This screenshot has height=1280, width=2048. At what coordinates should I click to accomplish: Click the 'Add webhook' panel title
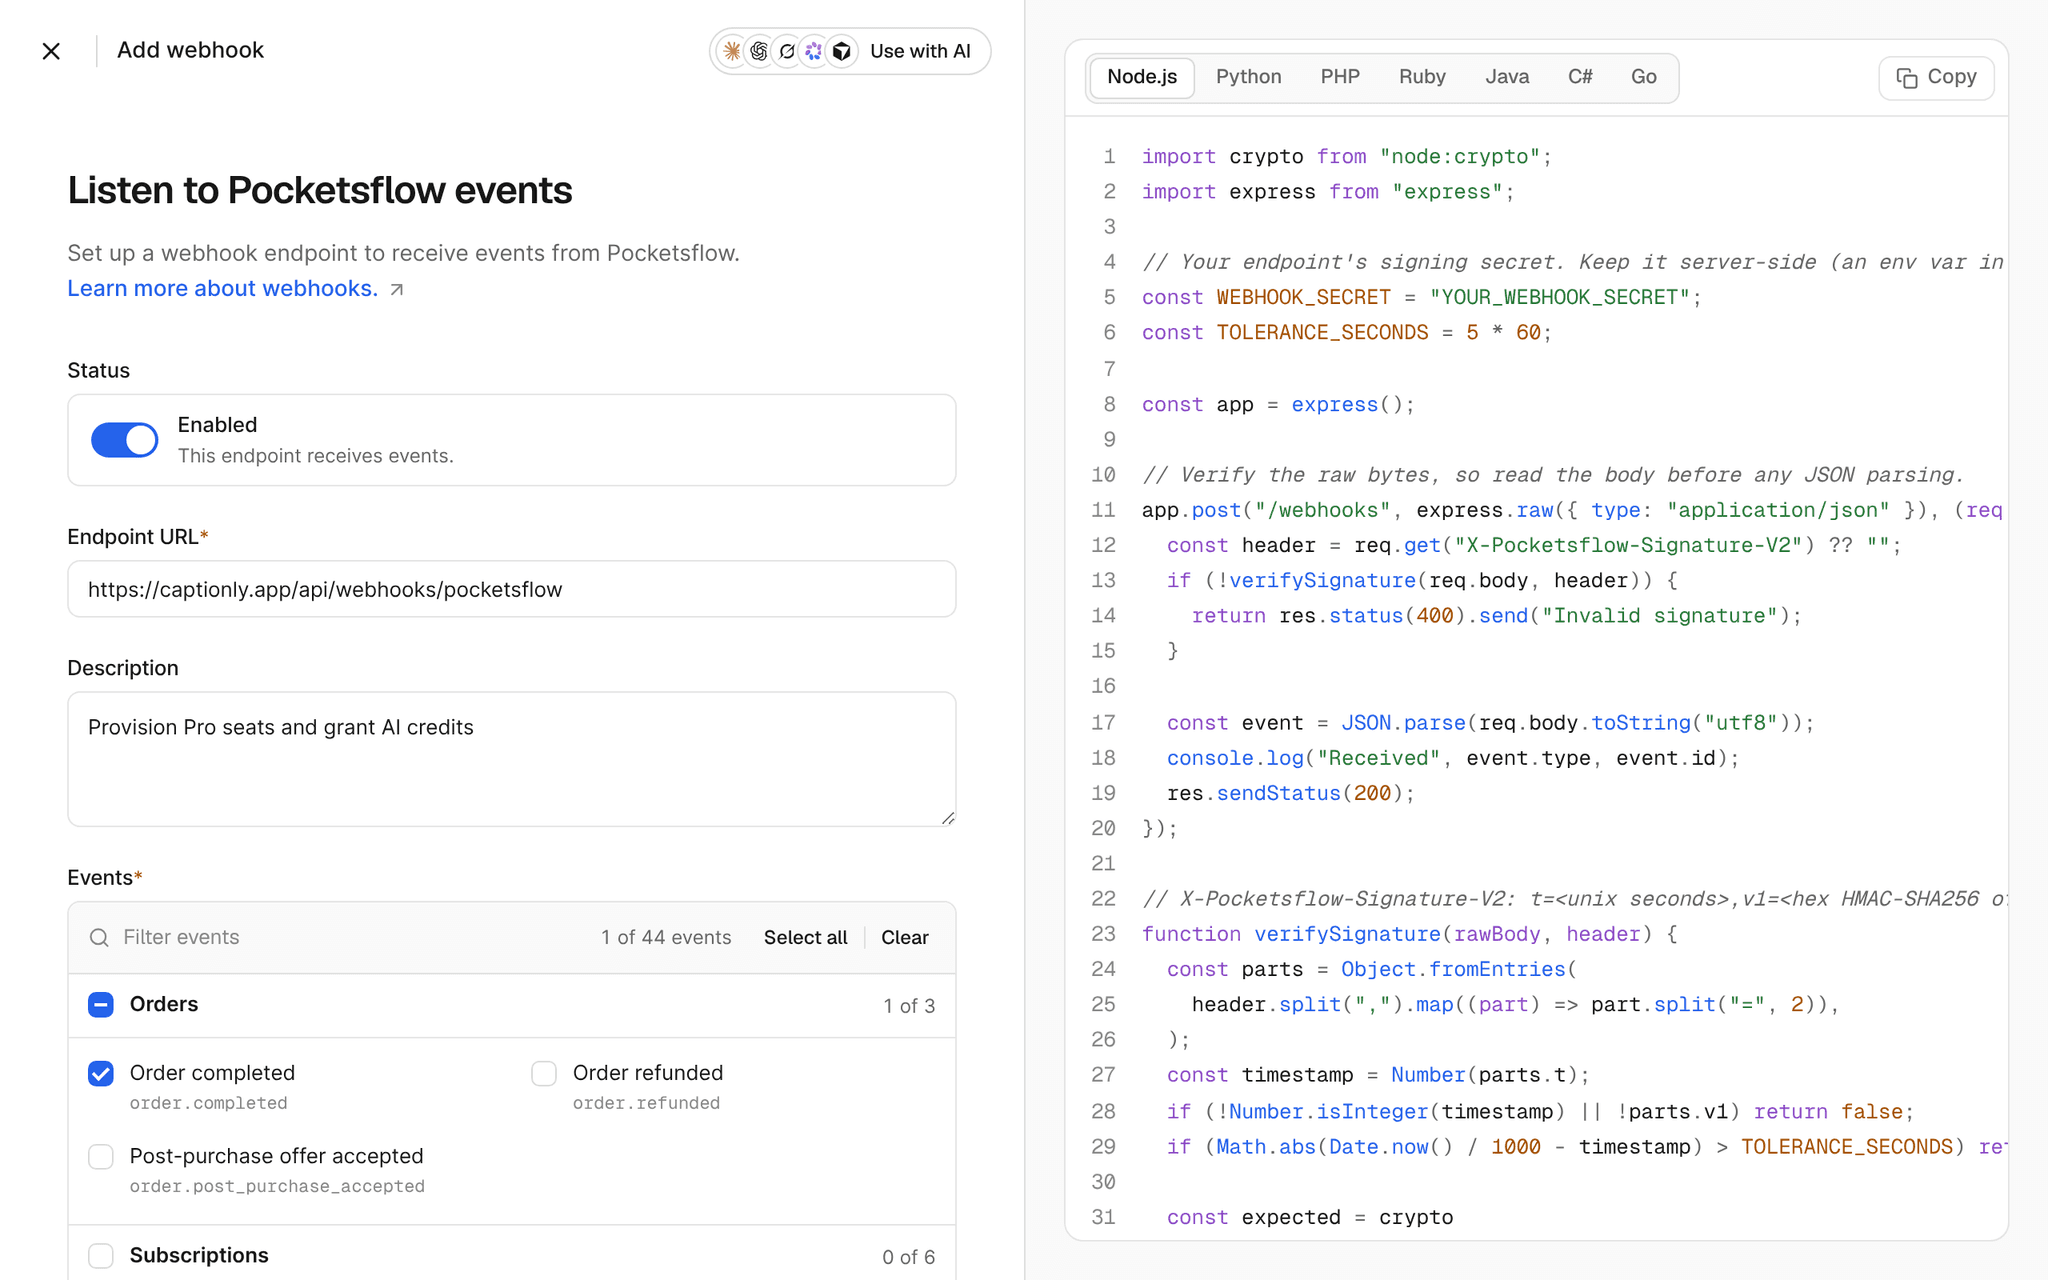[x=190, y=50]
